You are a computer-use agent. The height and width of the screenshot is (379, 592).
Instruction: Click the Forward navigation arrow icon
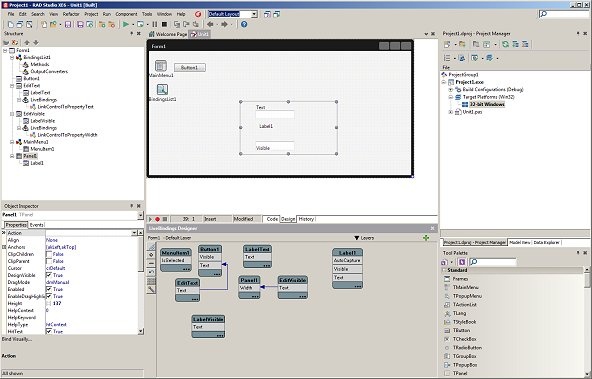[x=225, y=24]
